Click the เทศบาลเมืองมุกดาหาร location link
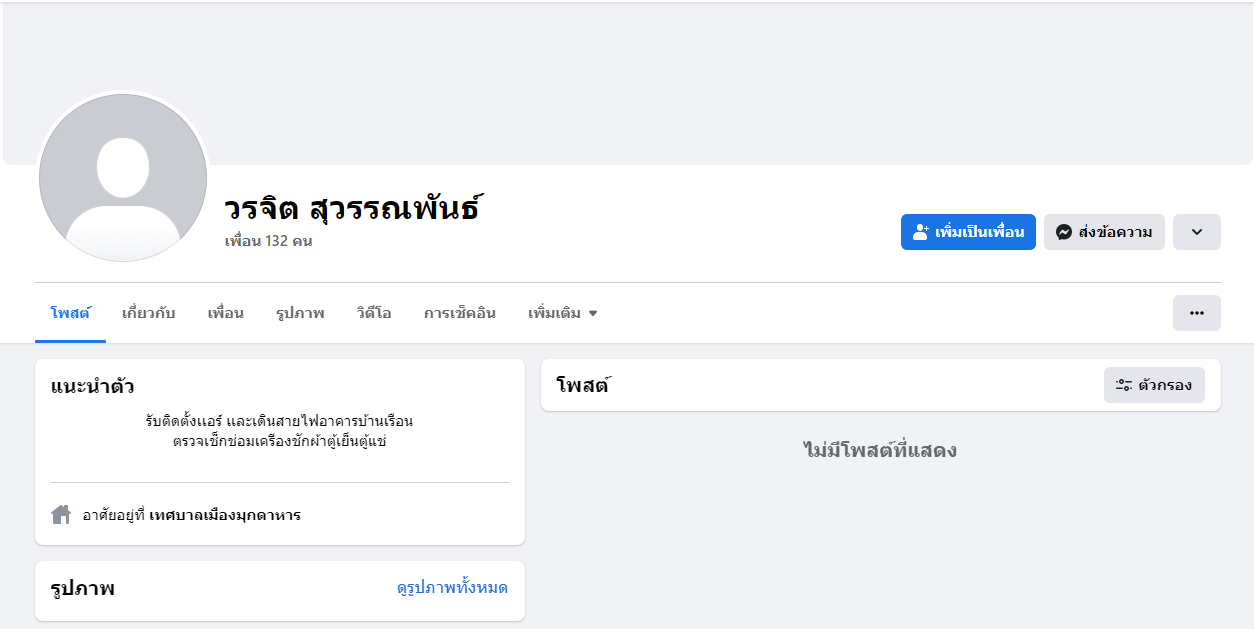 pyautogui.click(x=224, y=516)
